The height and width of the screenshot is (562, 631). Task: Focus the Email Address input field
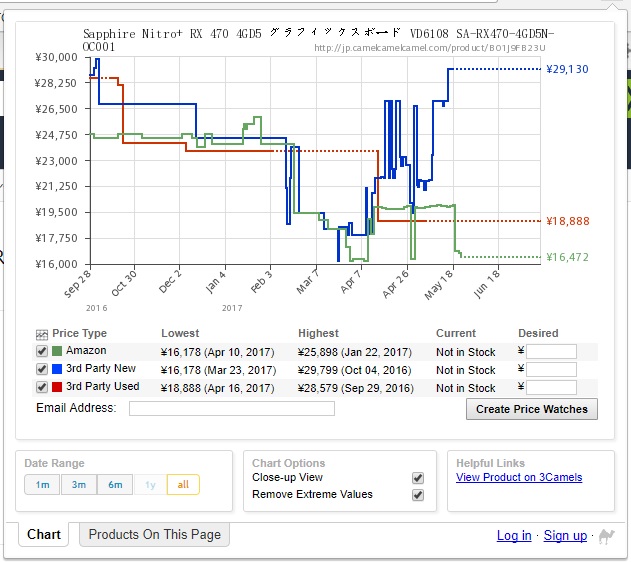coord(232,408)
